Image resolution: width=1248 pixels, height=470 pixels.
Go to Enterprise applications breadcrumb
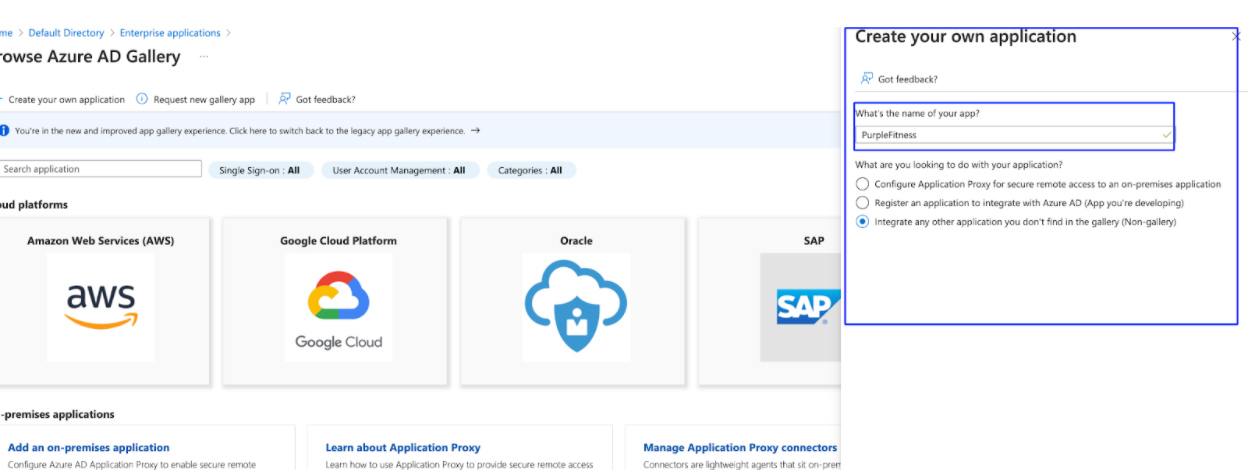pyautogui.click(x=170, y=33)
